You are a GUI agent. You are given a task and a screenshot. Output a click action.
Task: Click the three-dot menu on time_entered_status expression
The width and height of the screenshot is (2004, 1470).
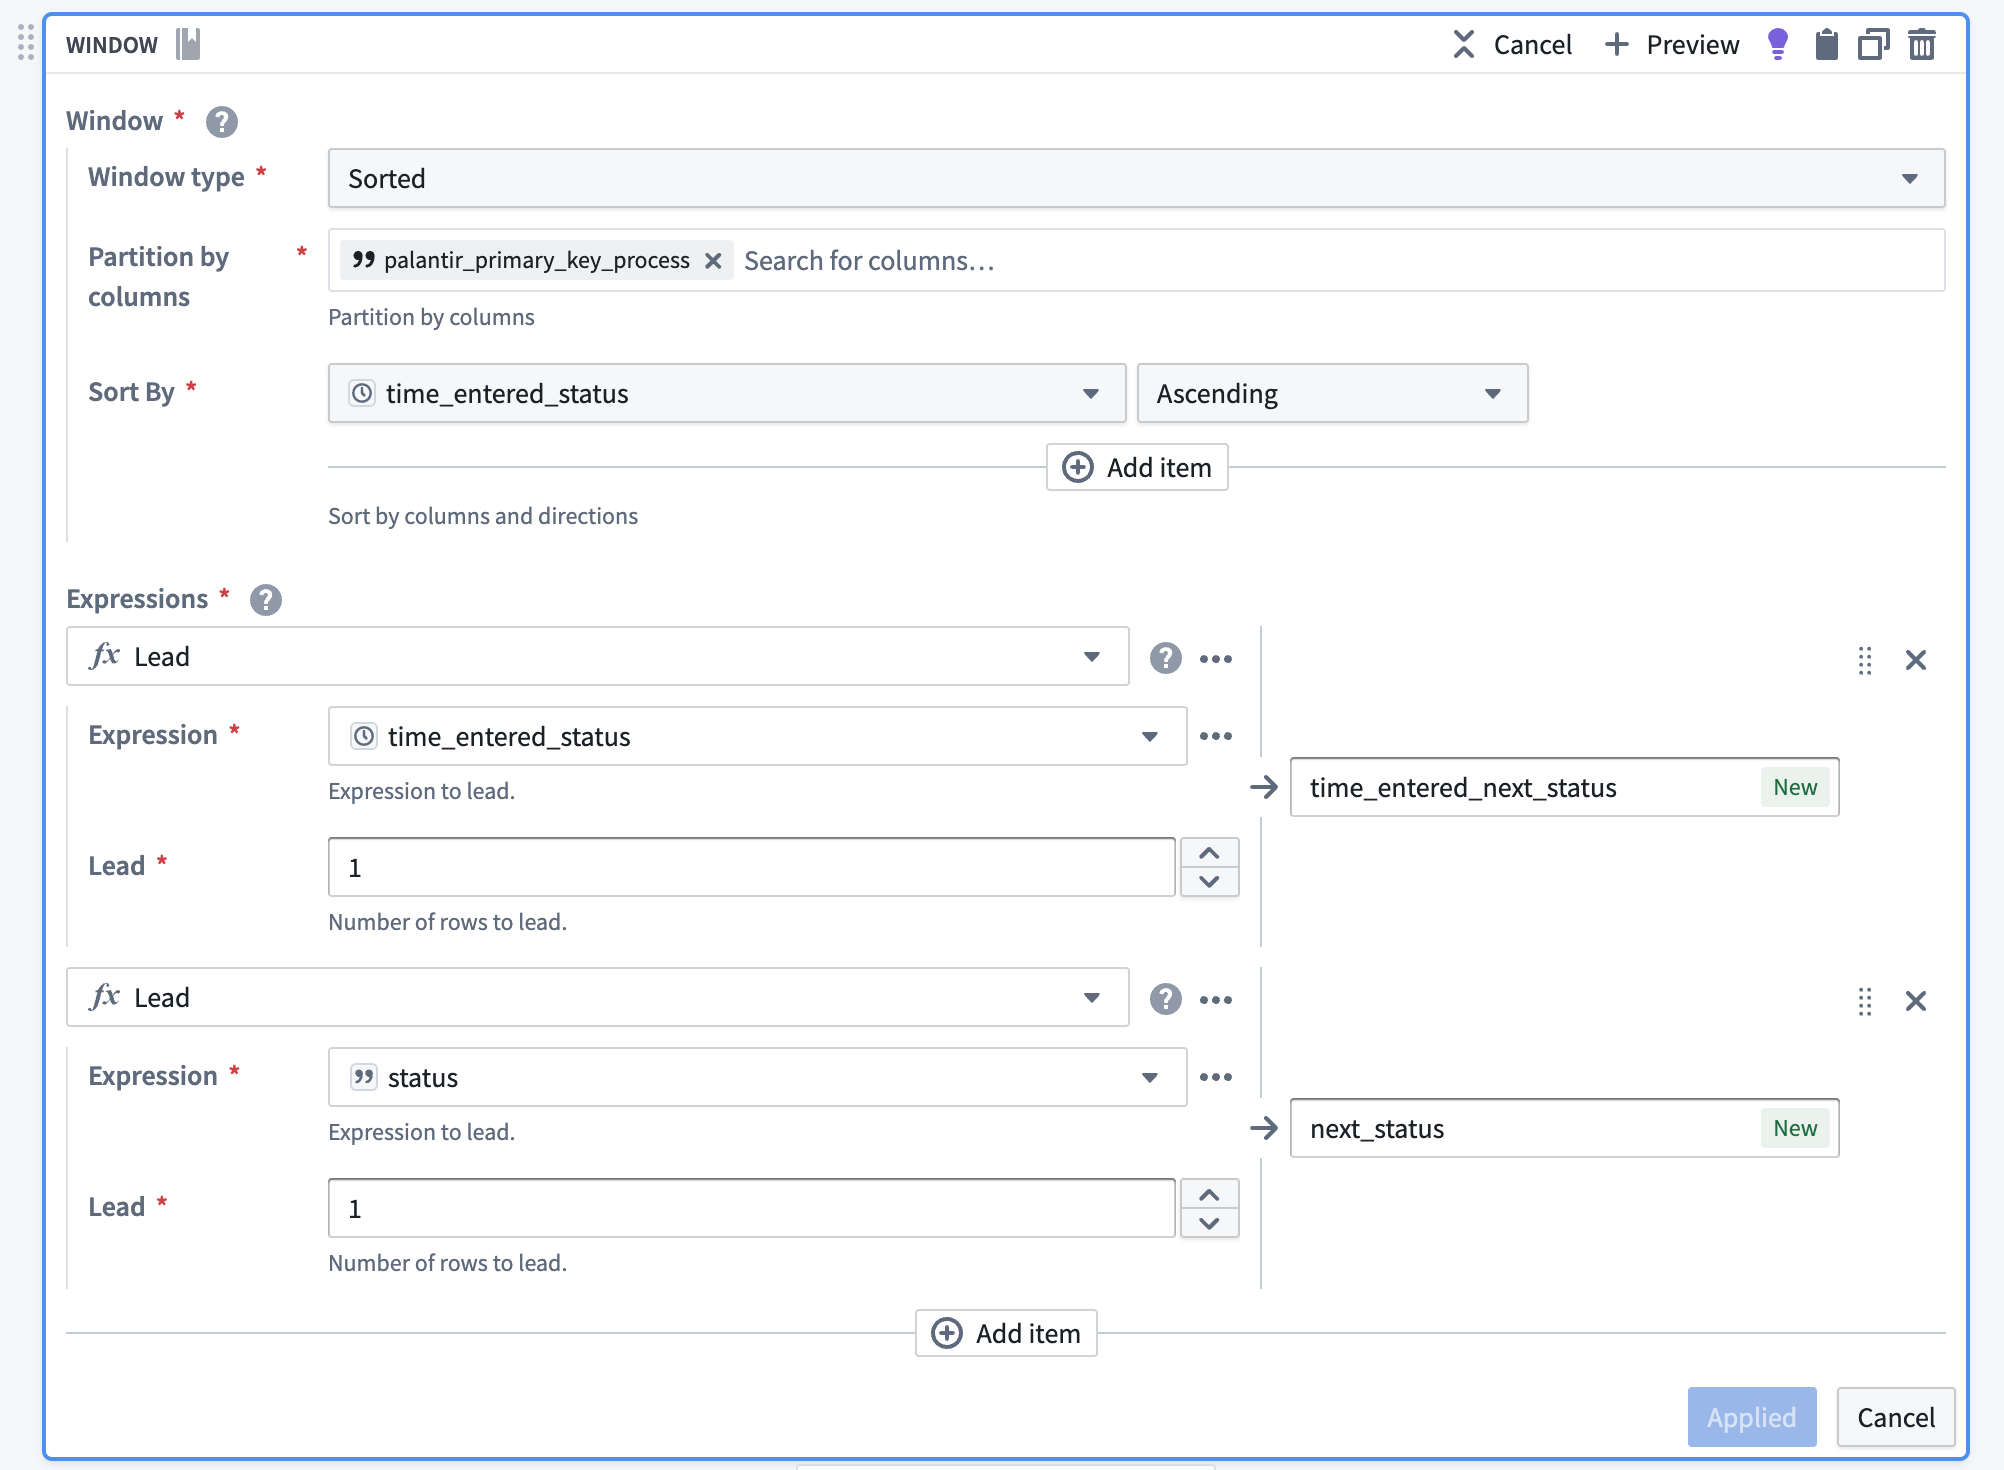click(1217, 734)
